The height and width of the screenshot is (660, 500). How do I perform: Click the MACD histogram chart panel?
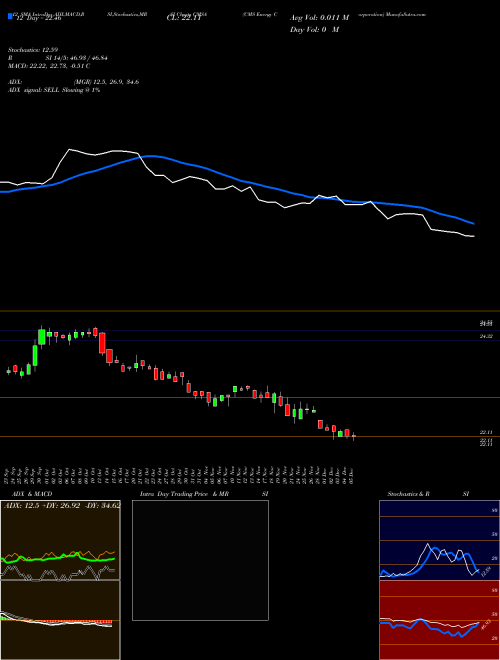[60, 620]
